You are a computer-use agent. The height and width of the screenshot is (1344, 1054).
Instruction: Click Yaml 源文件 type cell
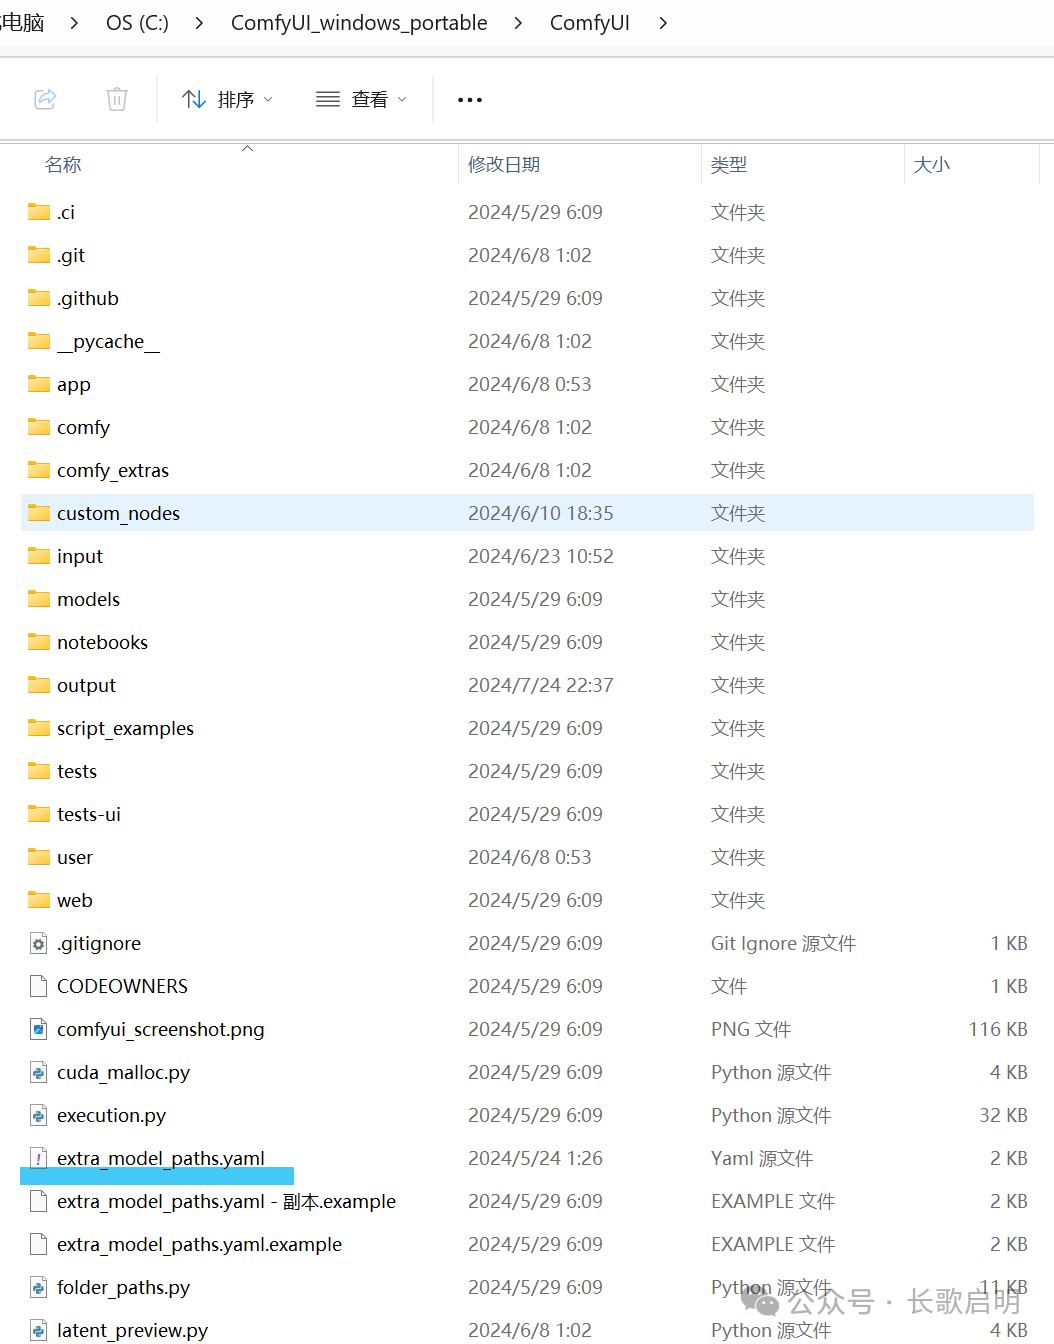(x=761, y=1158)
